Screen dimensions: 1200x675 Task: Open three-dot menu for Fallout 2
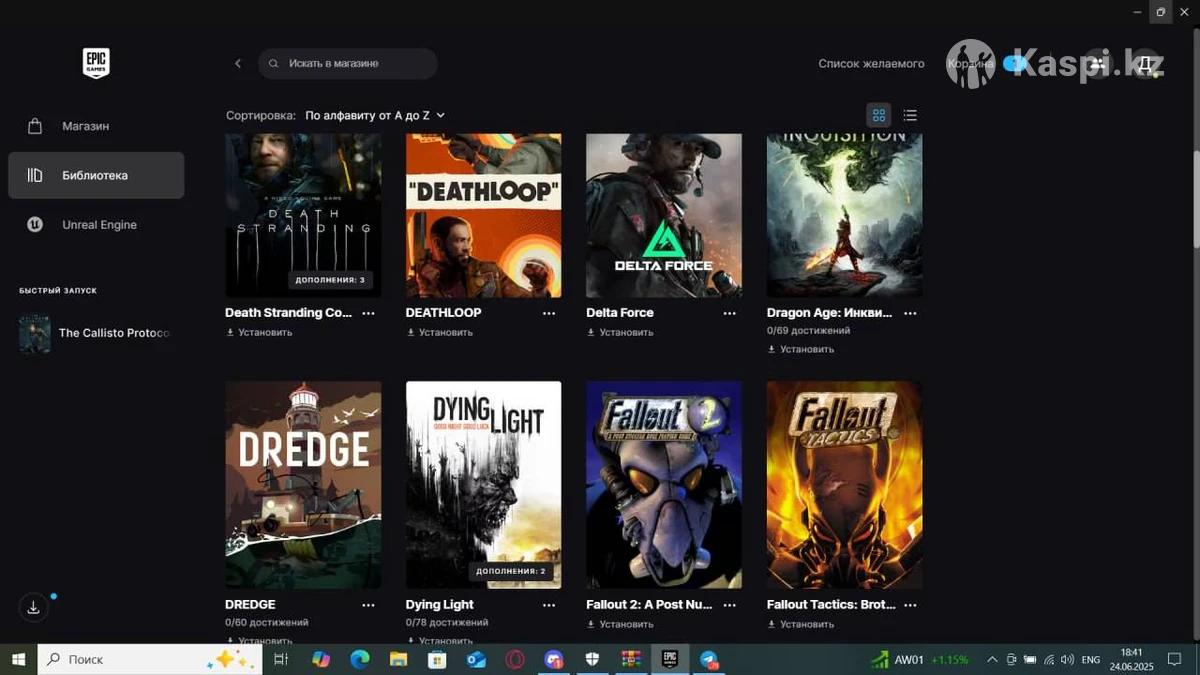point(729,605)
